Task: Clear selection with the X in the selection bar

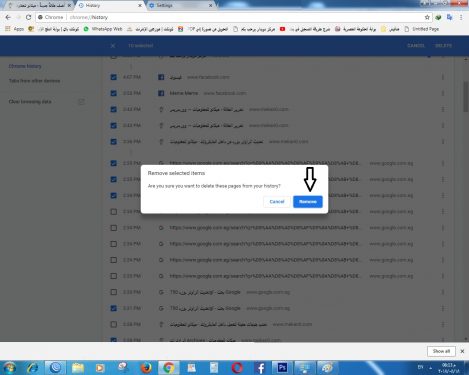Action: point(113,46)
